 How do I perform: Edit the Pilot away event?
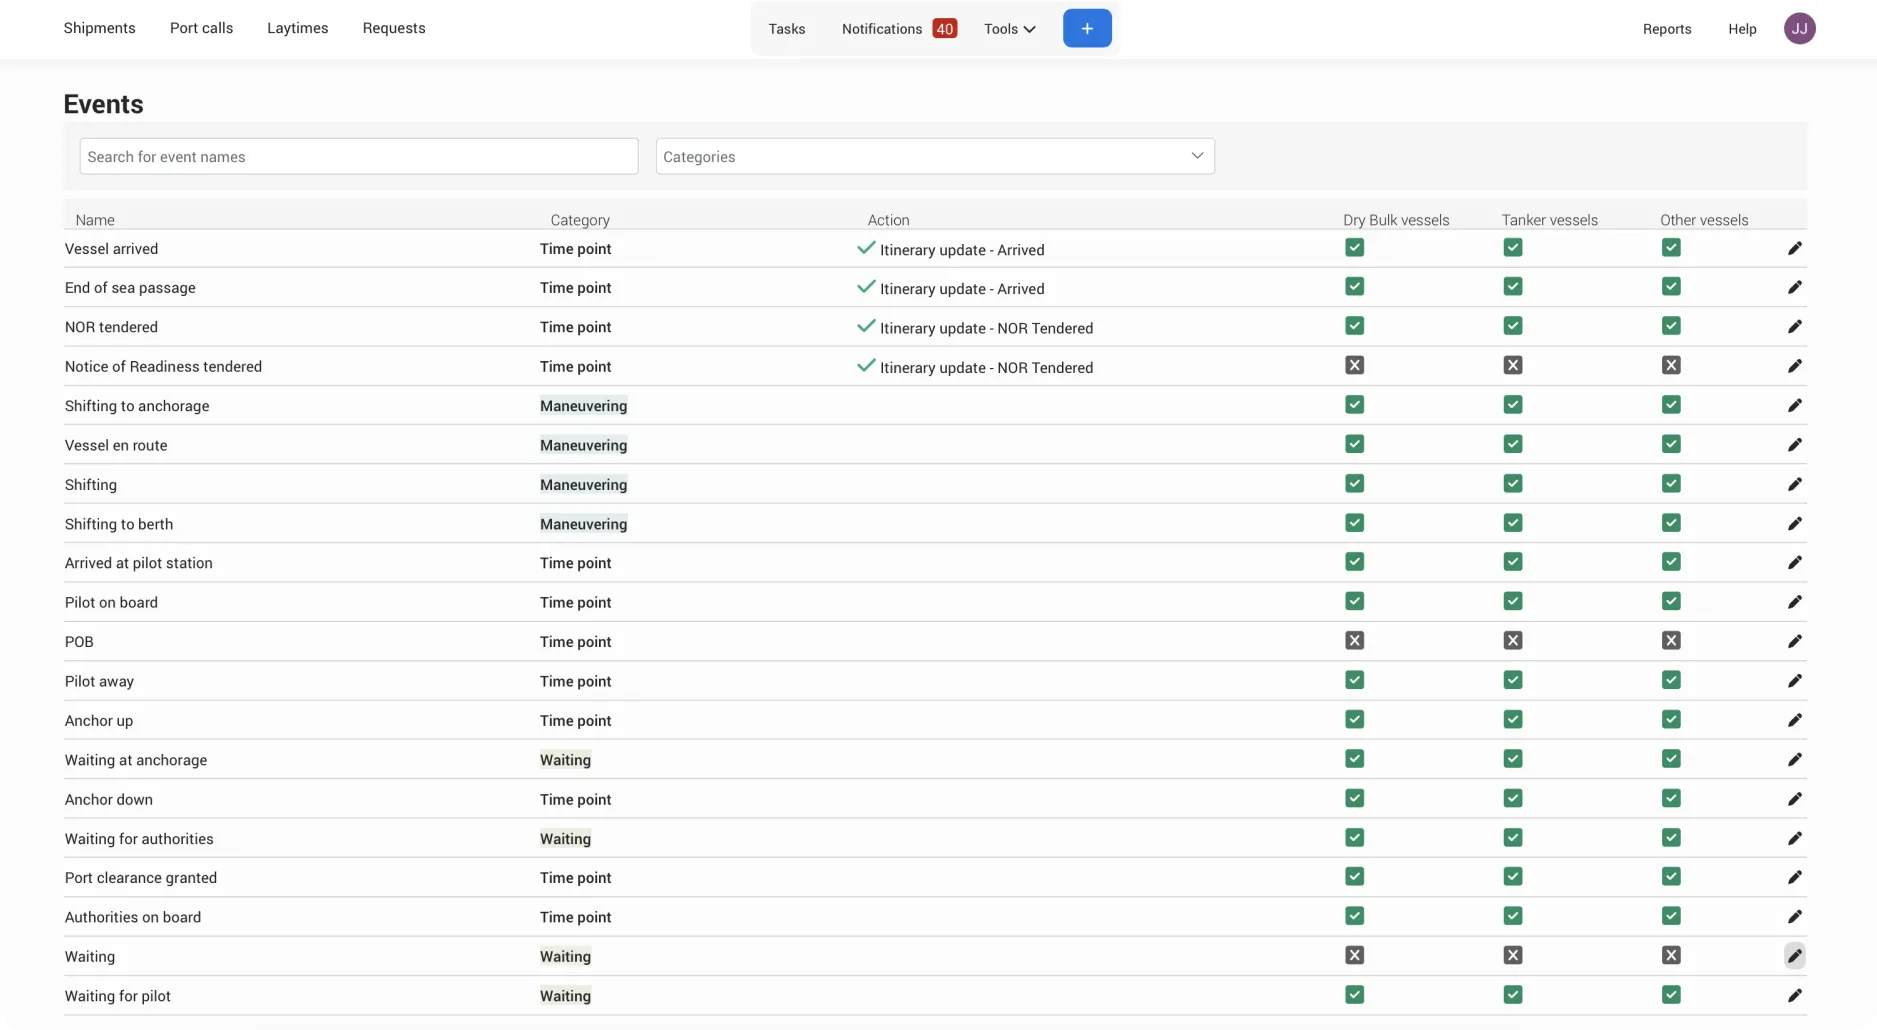pos(1795,681)
